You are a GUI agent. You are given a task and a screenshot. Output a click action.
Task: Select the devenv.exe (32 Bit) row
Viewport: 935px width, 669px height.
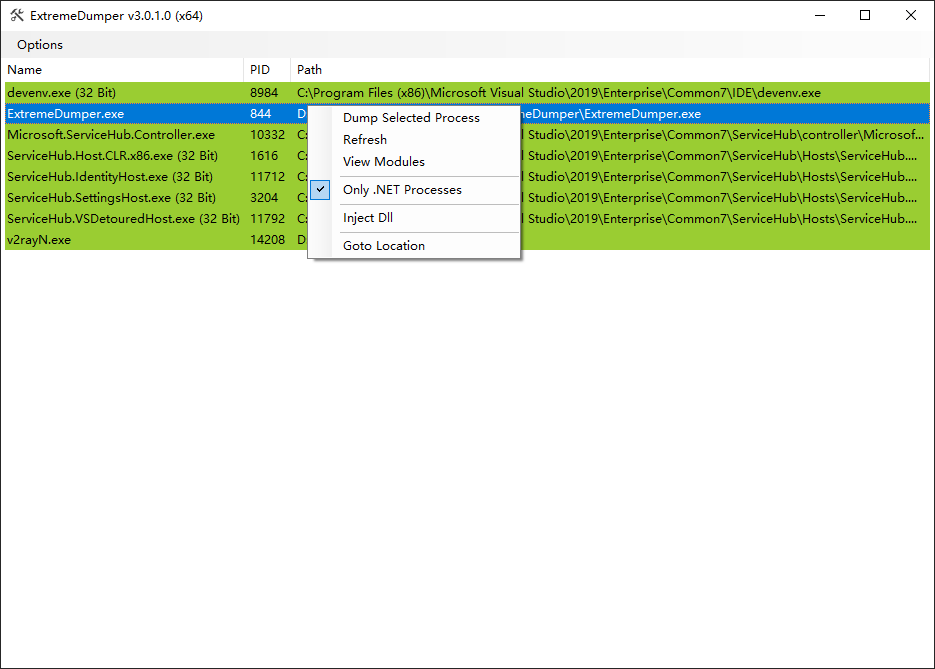(468, 93)
